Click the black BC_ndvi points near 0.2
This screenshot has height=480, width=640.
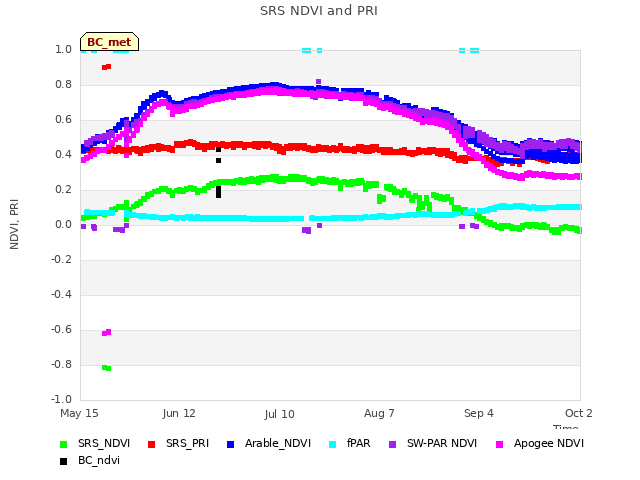click(x=218, y=191)
